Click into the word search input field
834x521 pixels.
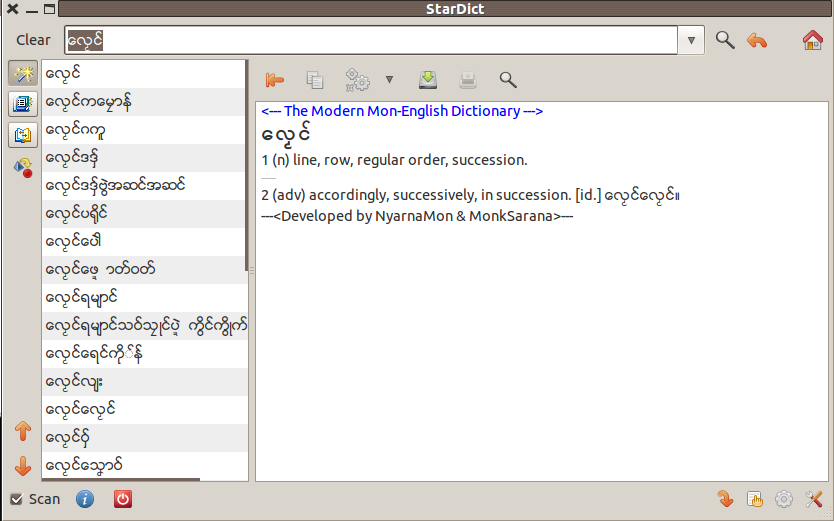[x=370, y=40]
